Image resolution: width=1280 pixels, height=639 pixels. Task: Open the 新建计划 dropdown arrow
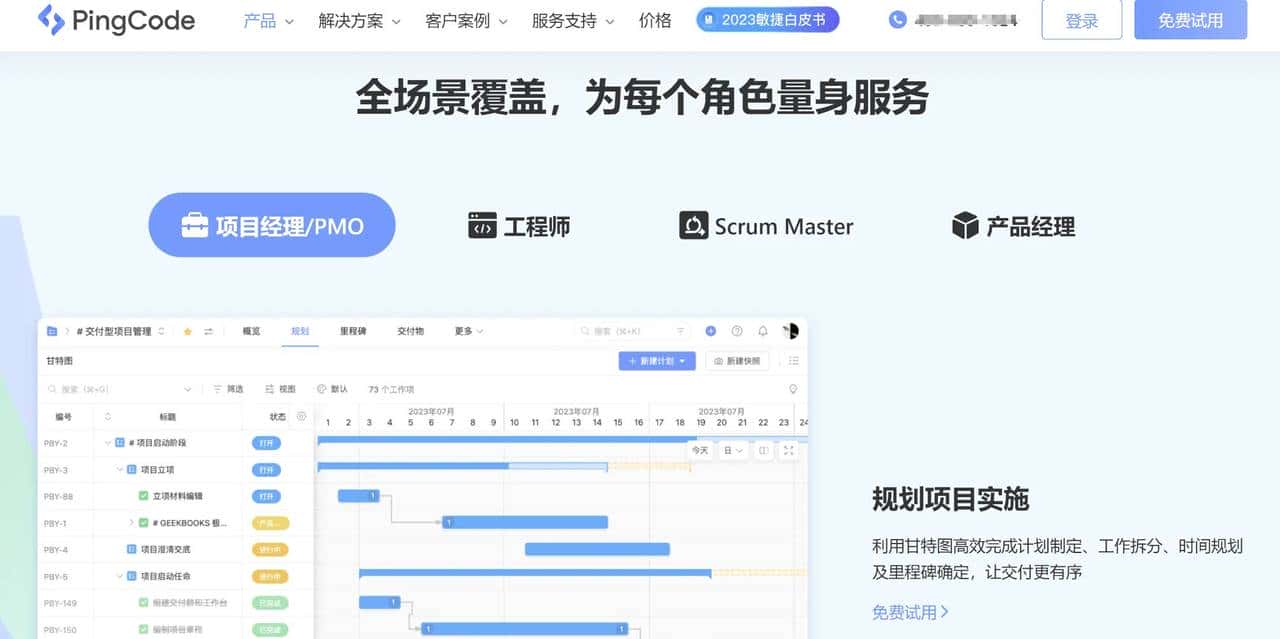click(682, 361)
